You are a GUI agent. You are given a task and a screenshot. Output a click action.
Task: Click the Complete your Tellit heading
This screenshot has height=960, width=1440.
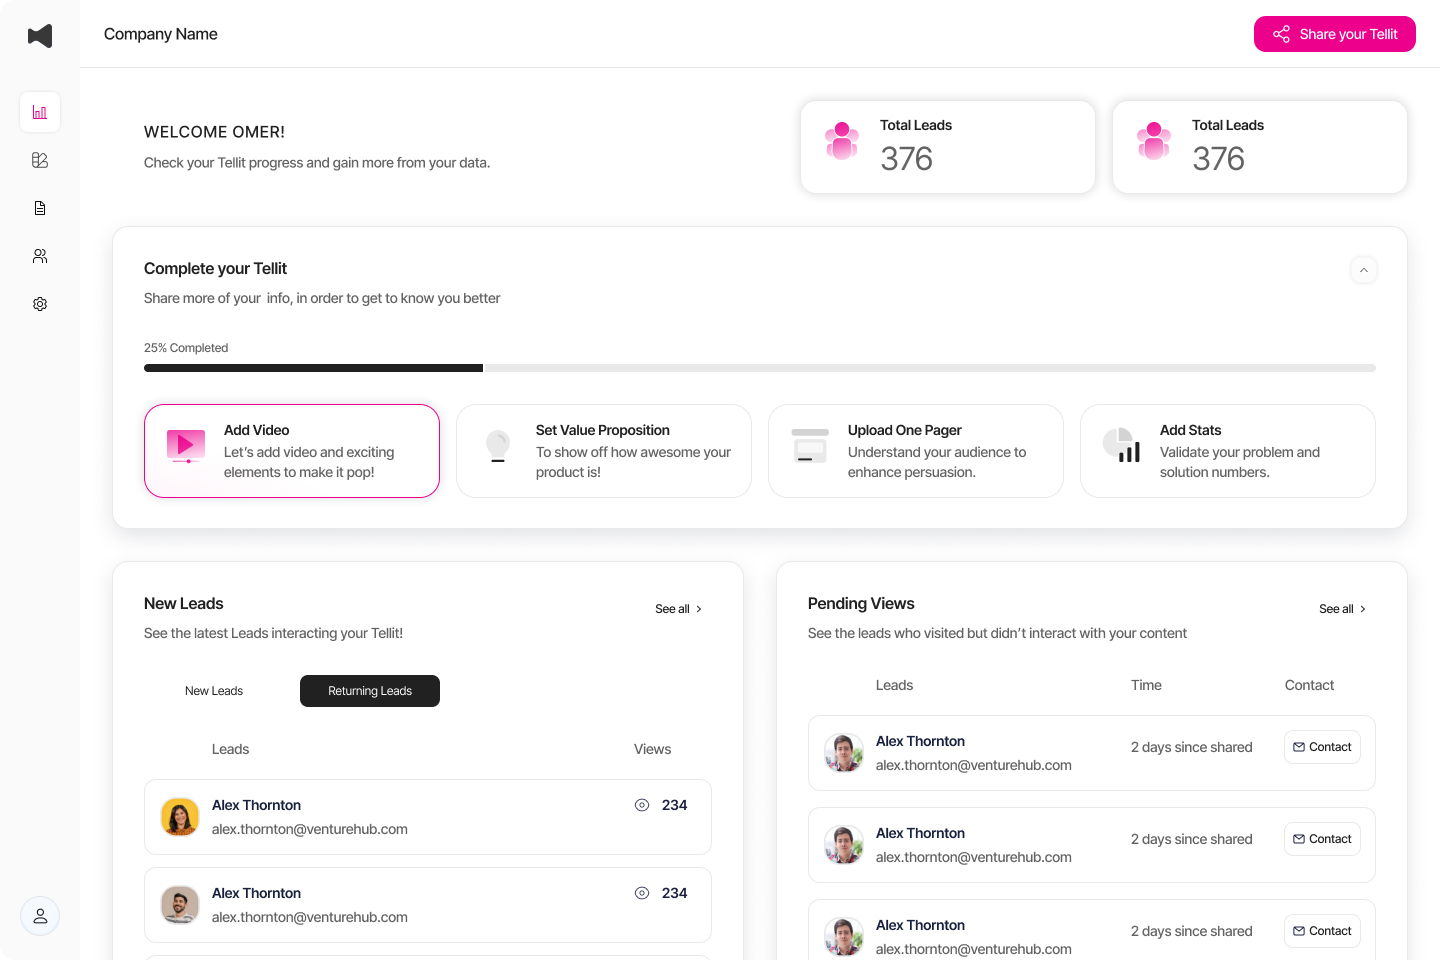[215, 268]
